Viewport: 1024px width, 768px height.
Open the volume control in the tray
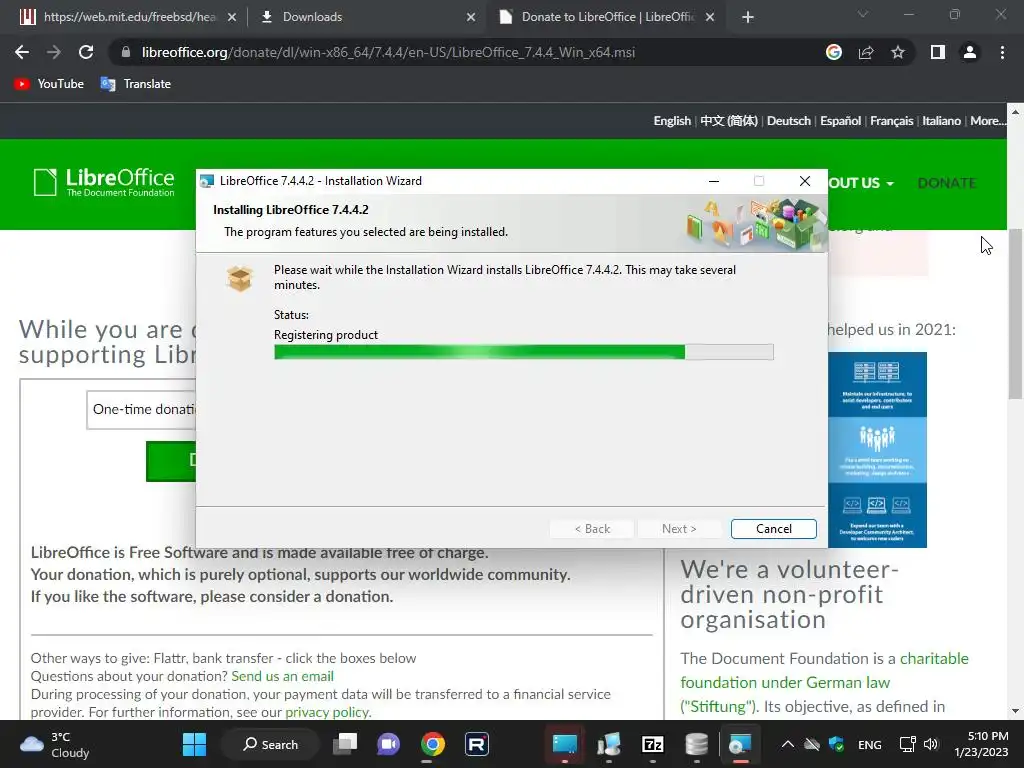click(931, 744)
